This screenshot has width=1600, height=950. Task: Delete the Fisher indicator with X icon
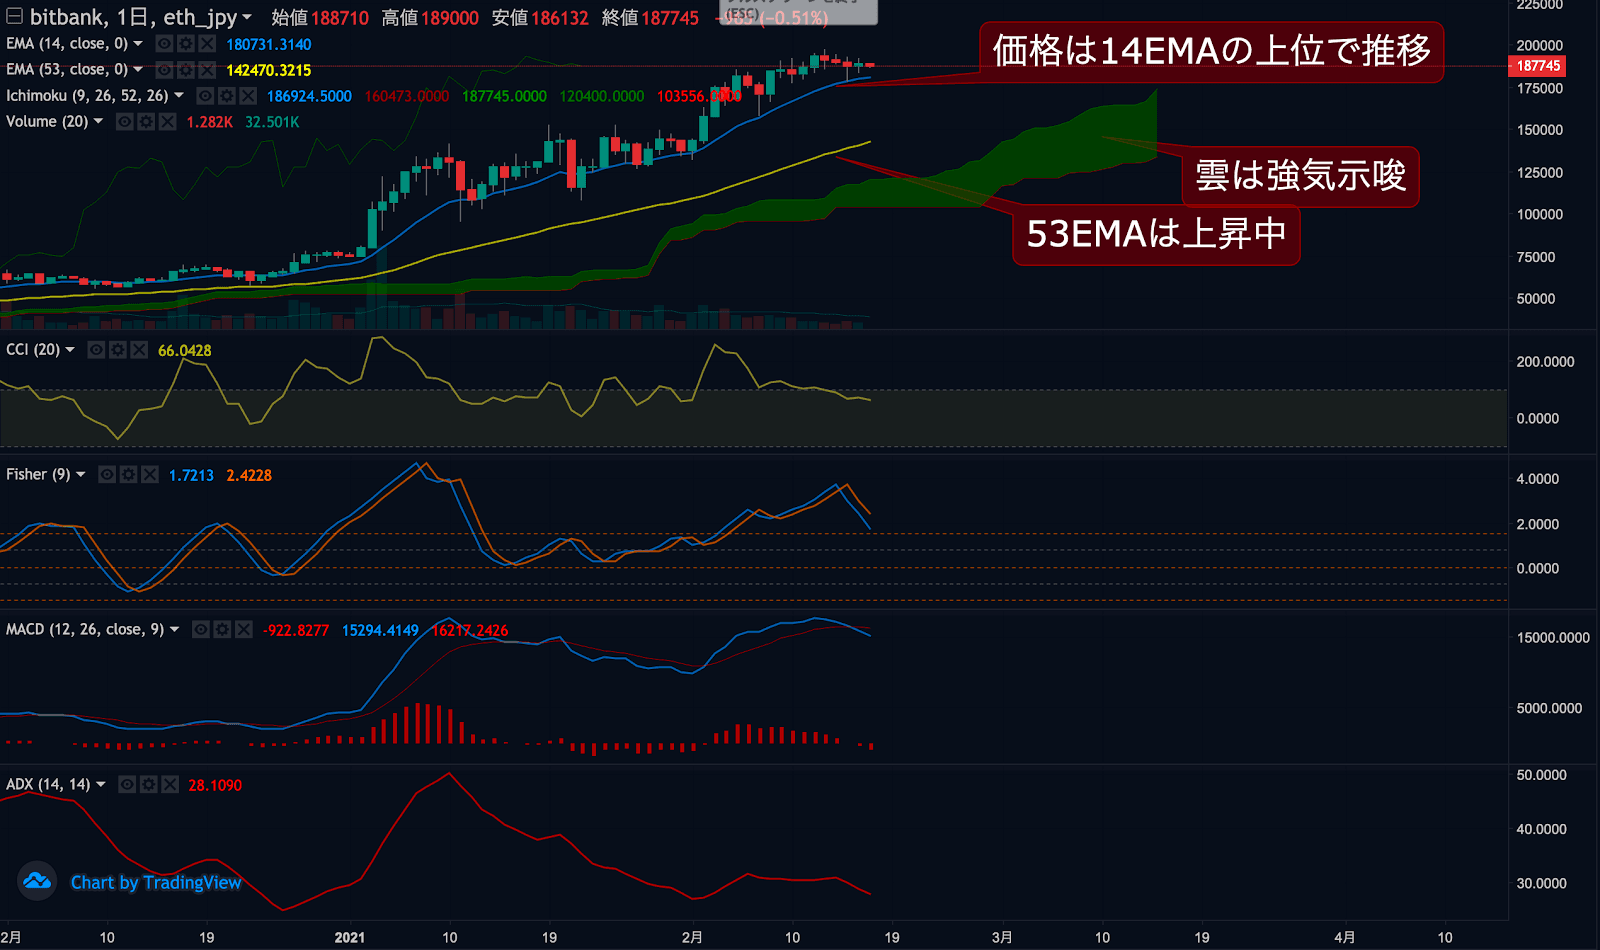[149, 475]
